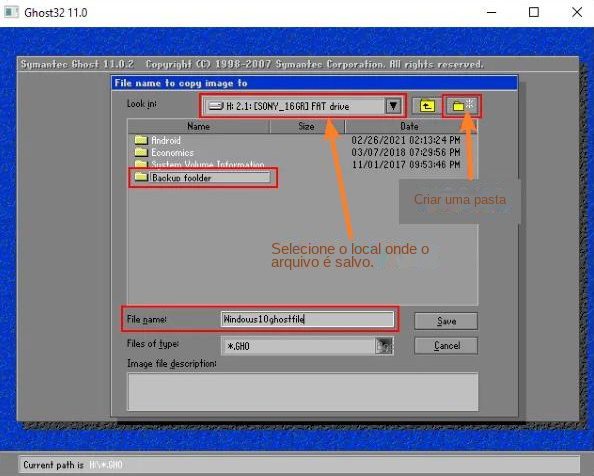Open the Files of type dropdown arrow
594x476 pixels.
384,346
